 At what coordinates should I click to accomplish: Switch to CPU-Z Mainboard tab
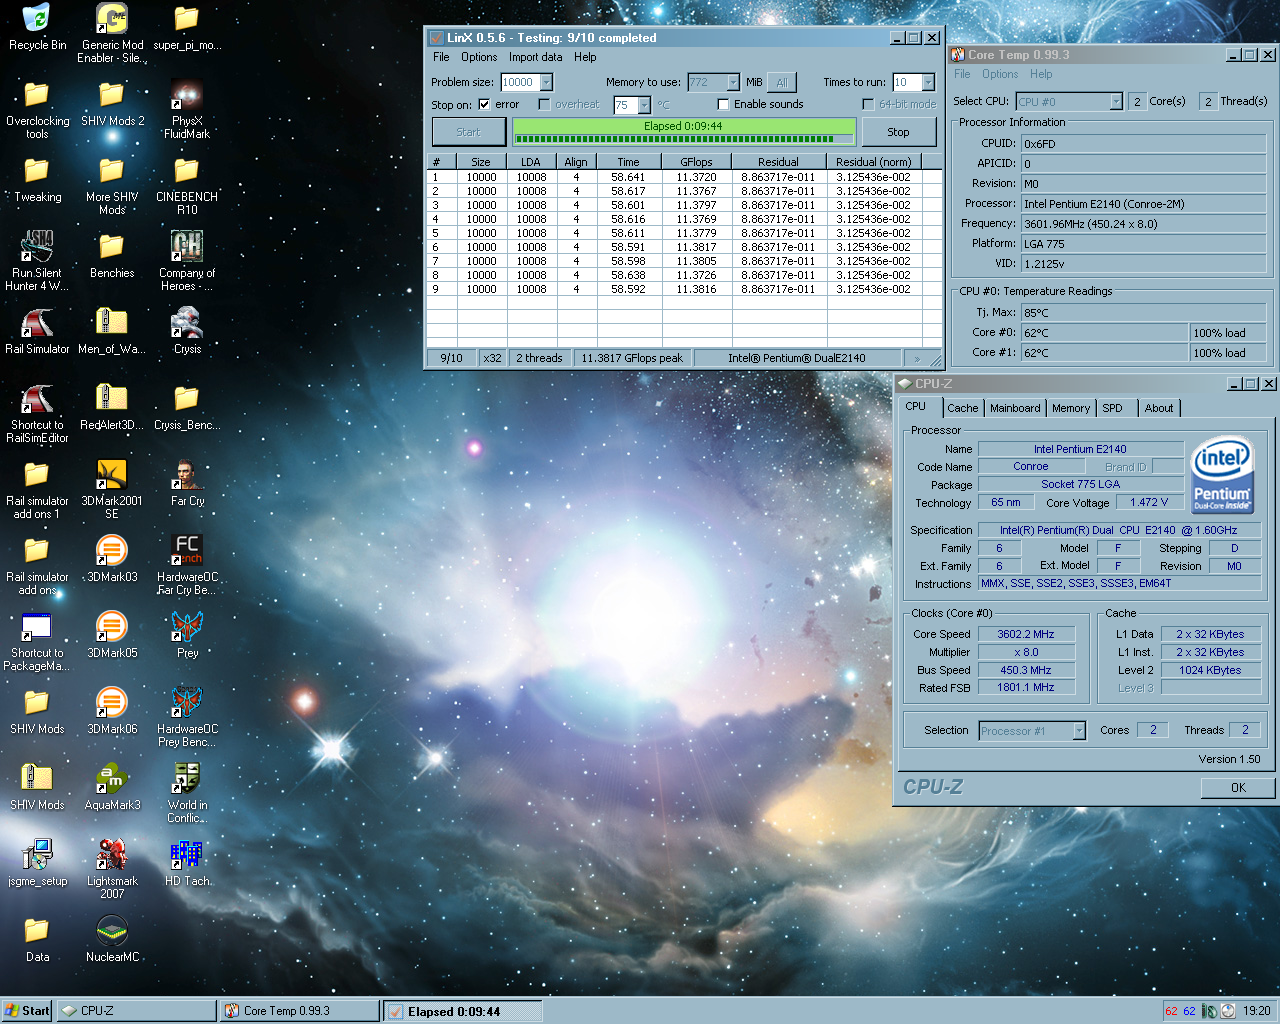(x=1015, y=408)
